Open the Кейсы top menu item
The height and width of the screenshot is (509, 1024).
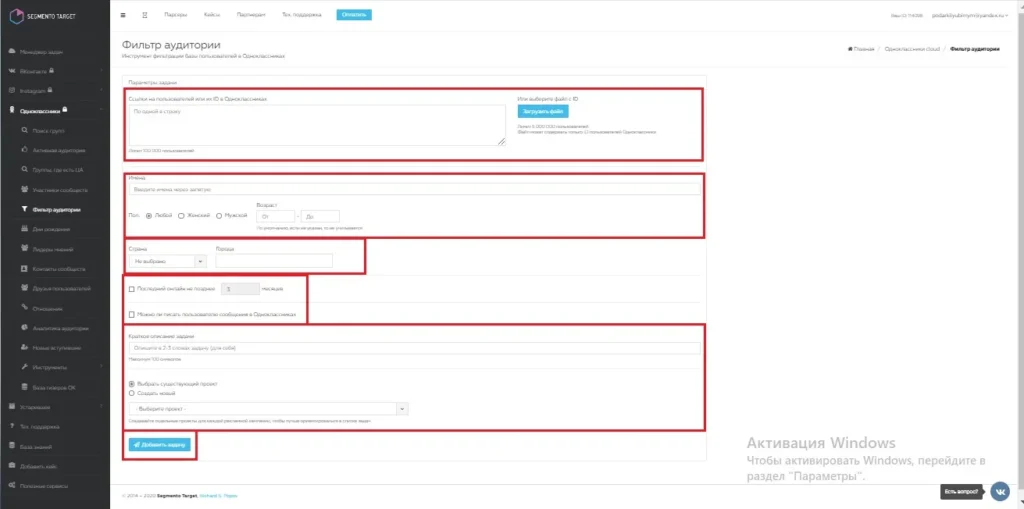(212, 14)
